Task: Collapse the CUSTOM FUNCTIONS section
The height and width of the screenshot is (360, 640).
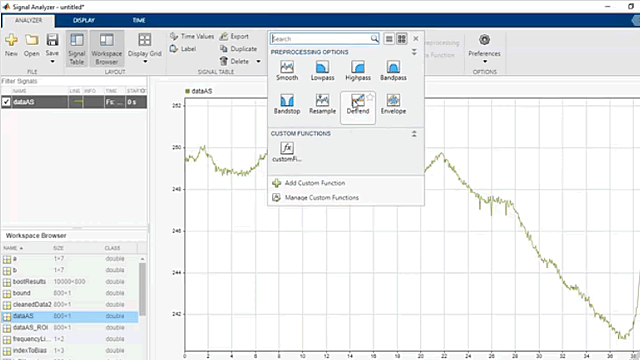Action: [x=414, y=134]
